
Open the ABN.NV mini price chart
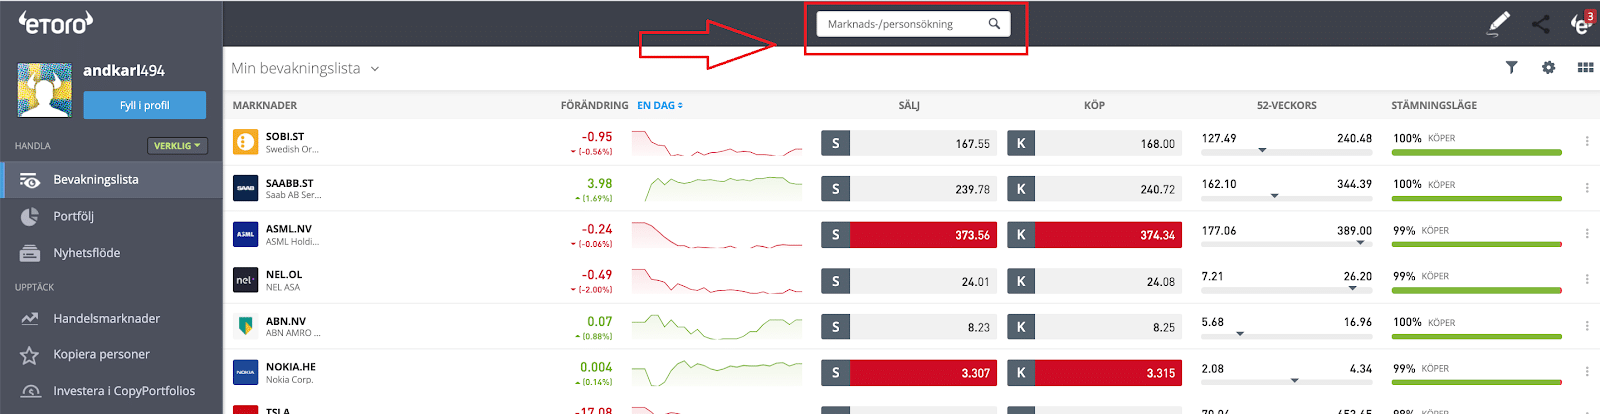click(x=717, y=326)
